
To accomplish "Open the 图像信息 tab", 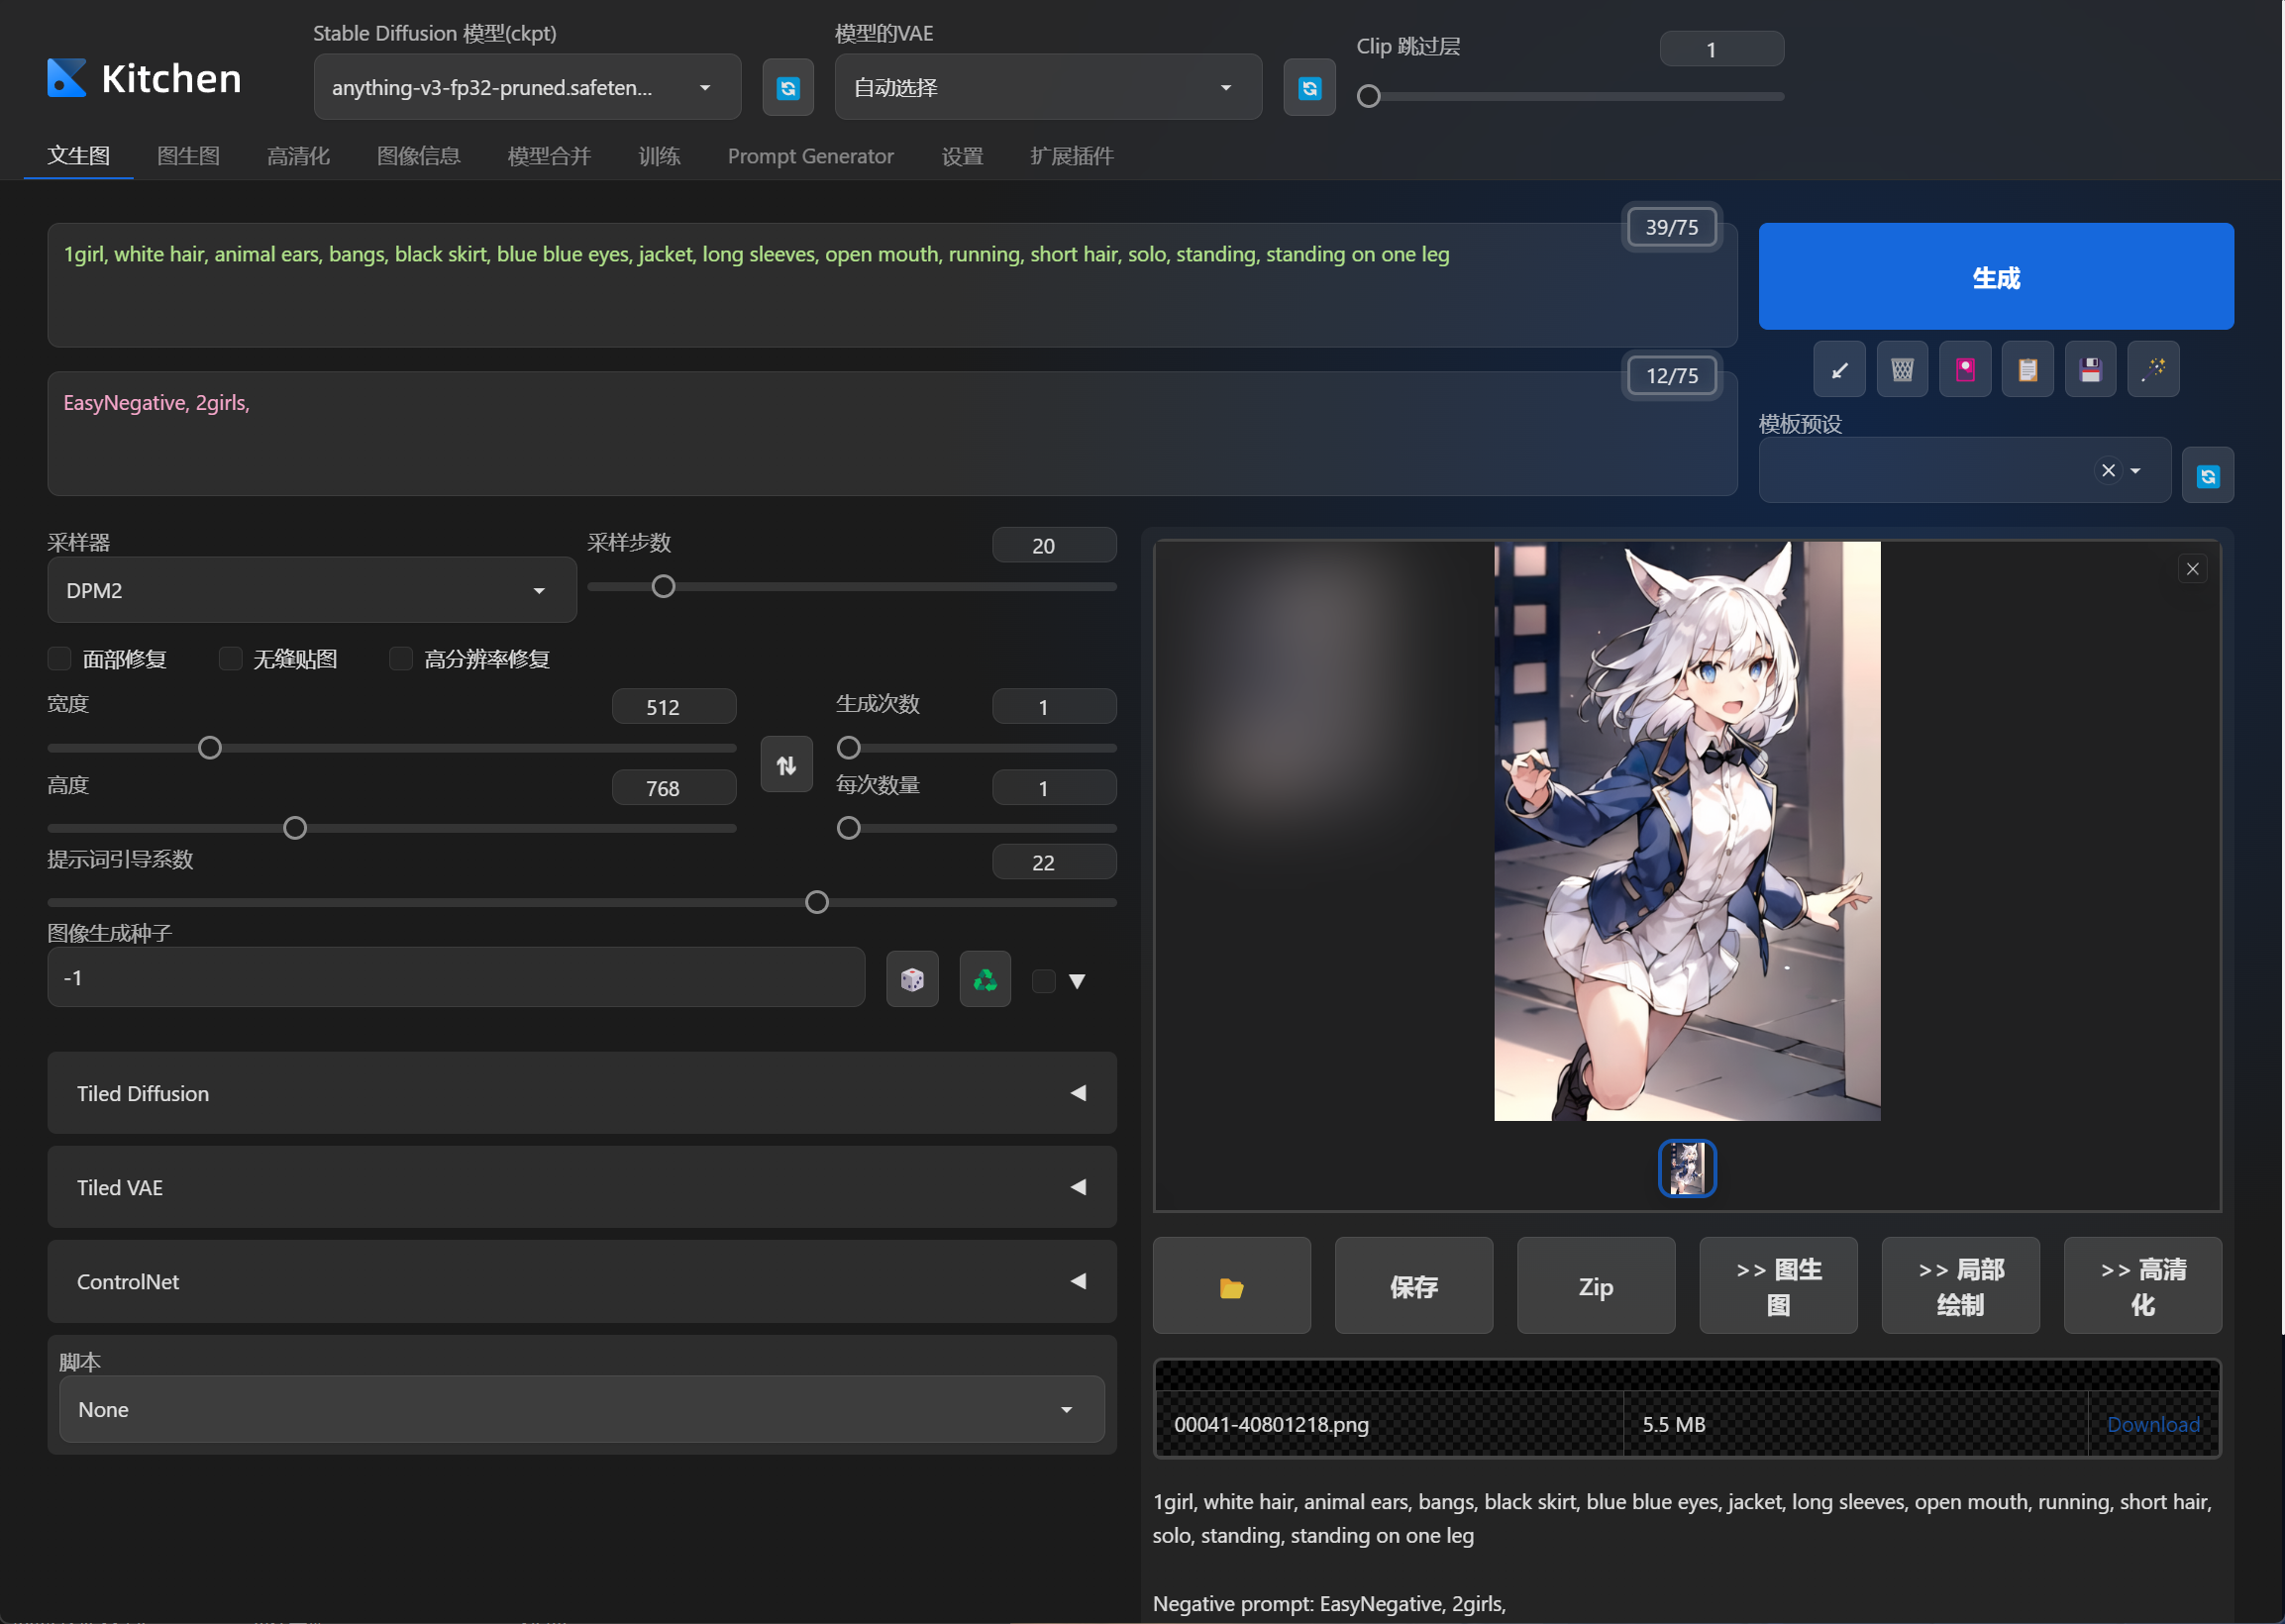I will pyautogui.click(x=419, y=156).
